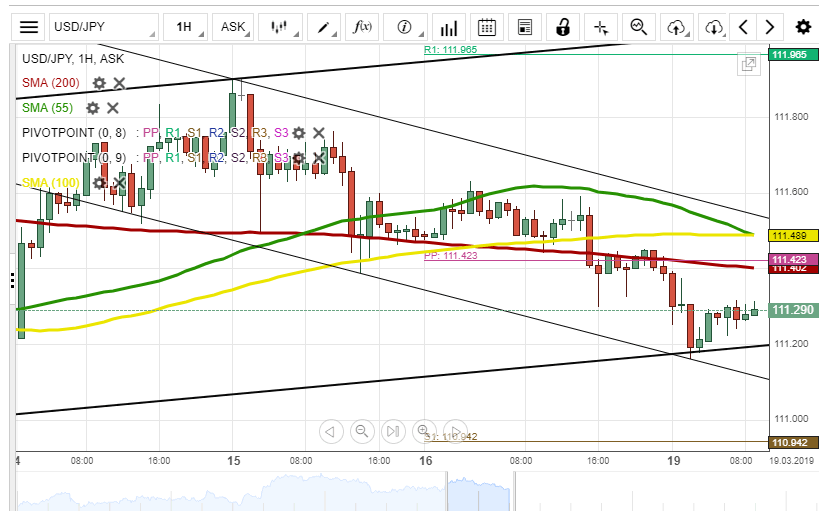Open the hamburger main menu

[x=28, y=27]
